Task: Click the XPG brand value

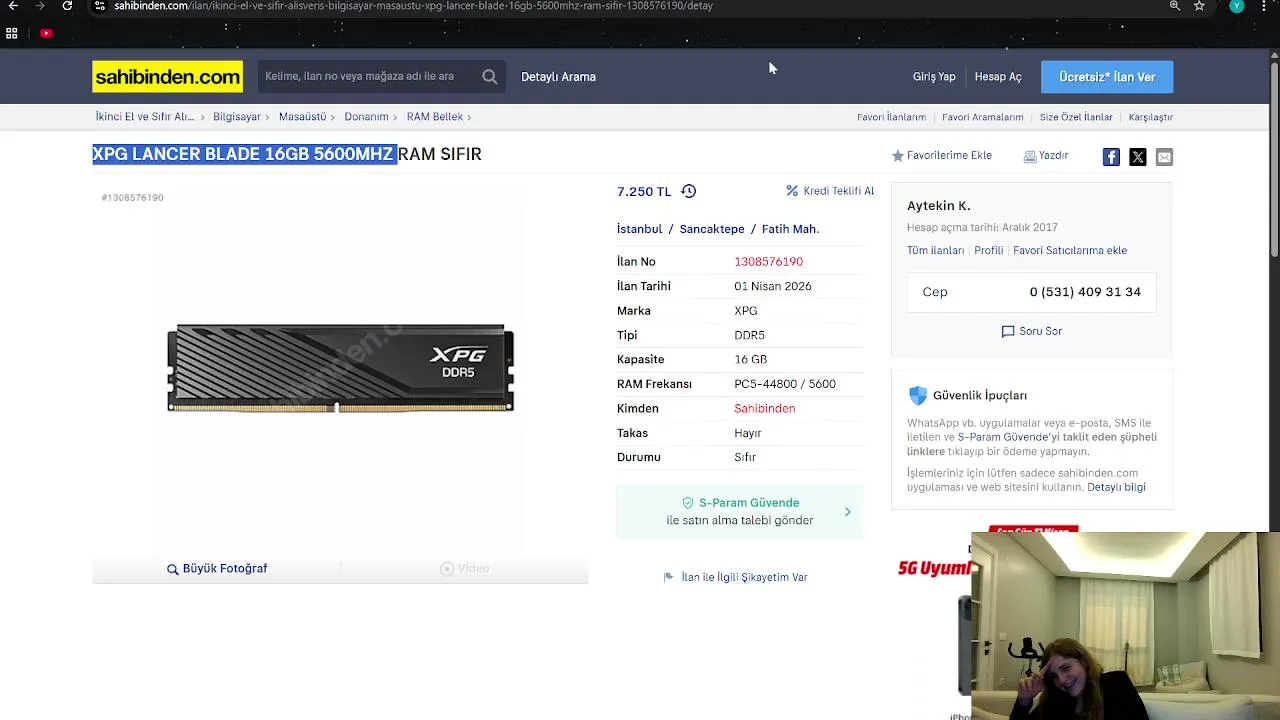Action: [x=745, y=311]
